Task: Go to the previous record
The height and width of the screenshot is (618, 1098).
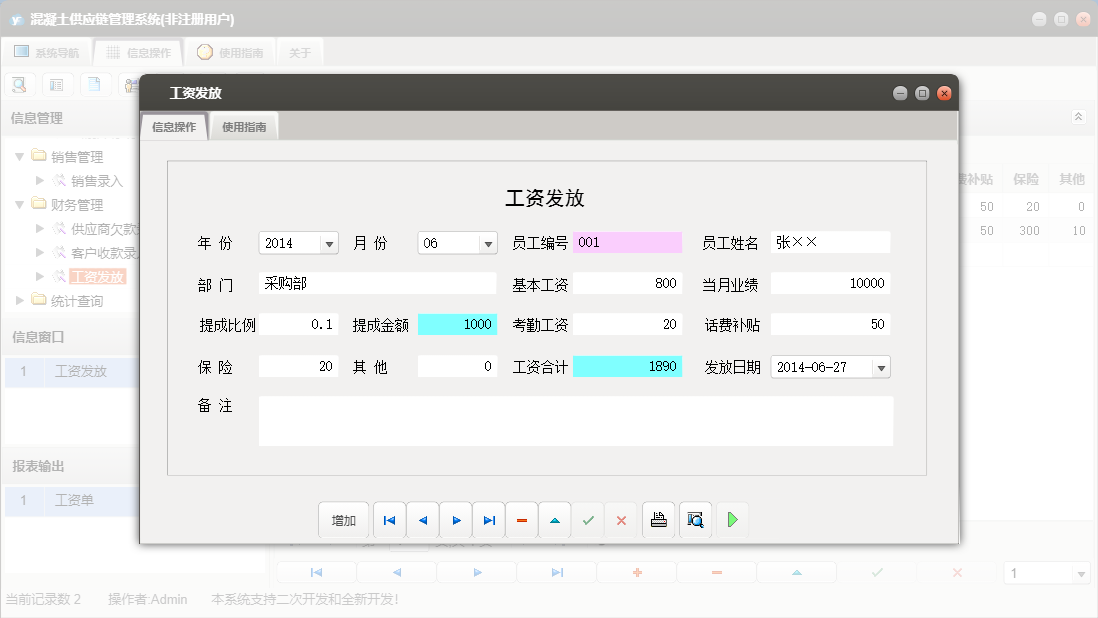Action: [422, 519]
